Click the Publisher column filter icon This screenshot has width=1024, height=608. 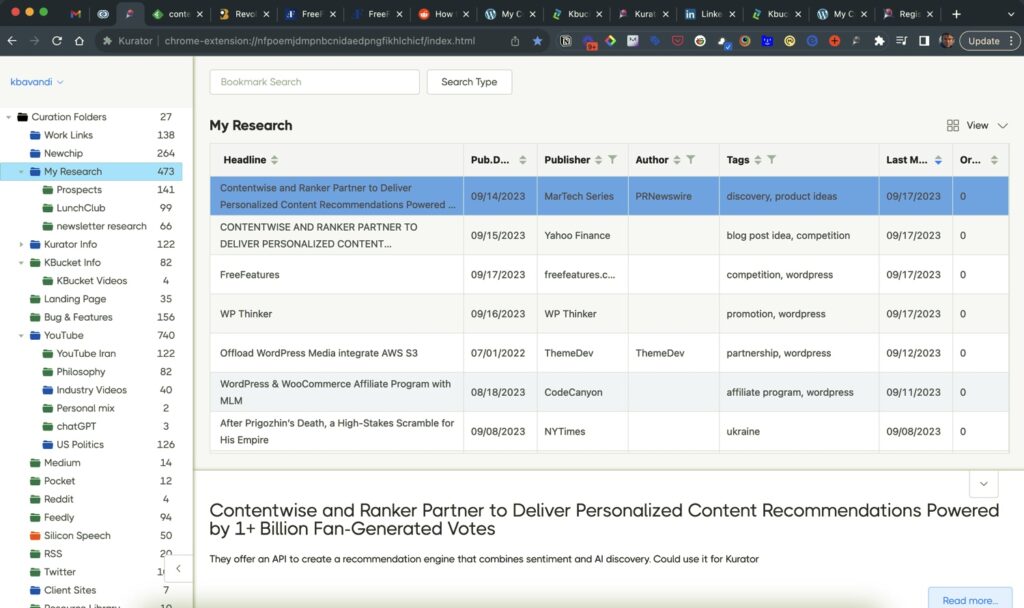613,160
